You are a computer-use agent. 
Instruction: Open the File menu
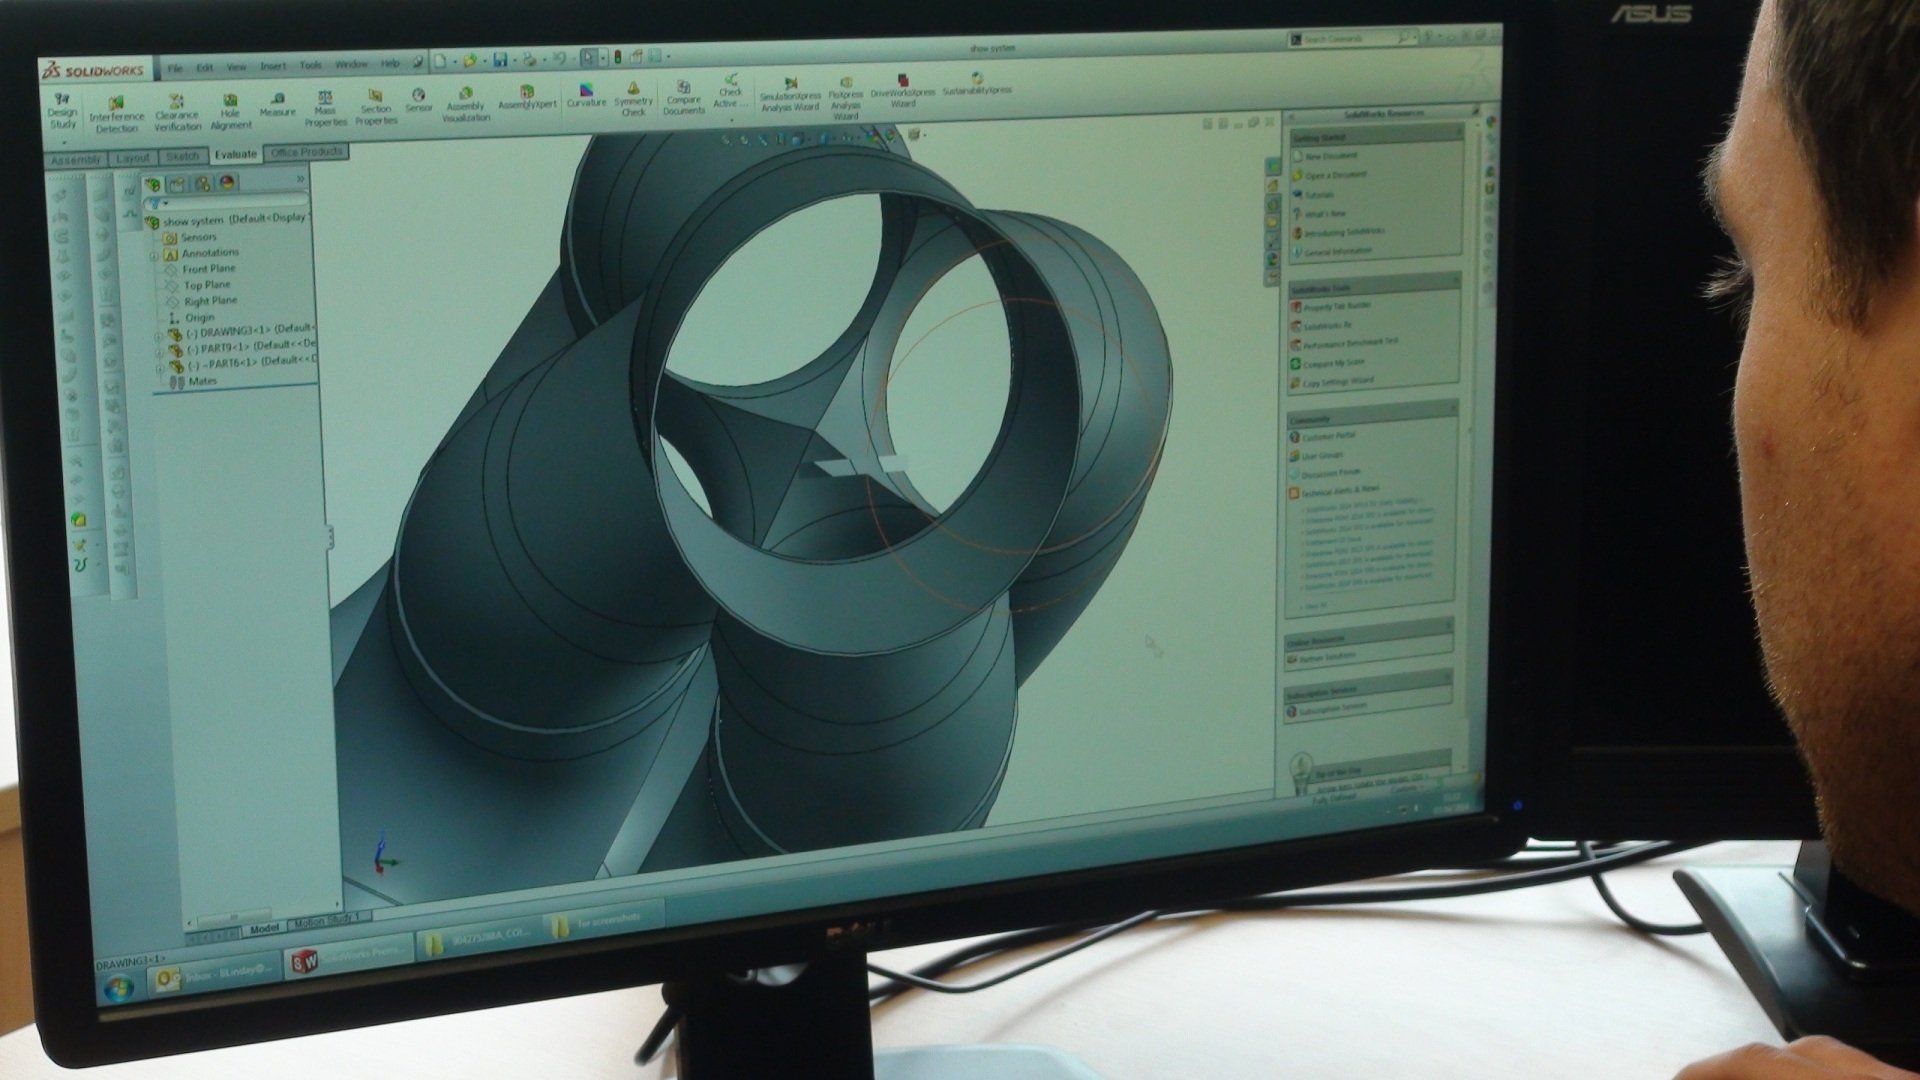(175, 68)
